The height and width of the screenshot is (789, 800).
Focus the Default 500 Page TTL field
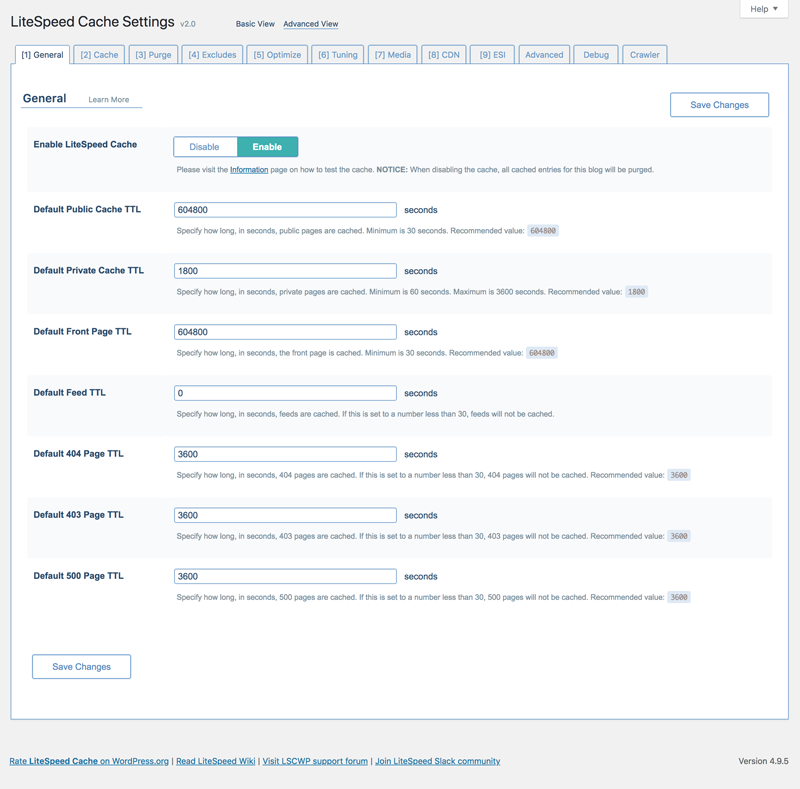285,576
